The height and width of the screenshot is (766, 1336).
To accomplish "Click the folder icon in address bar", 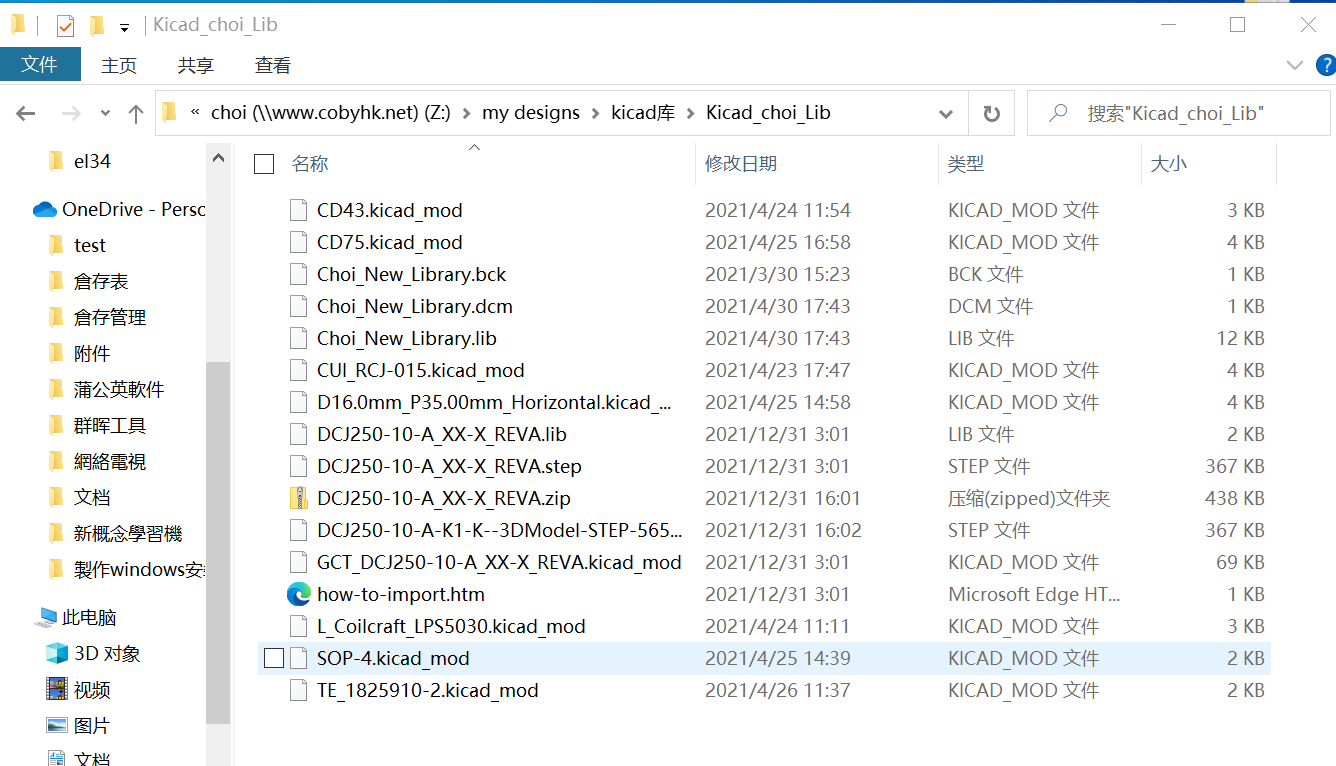I will coord(169,112).
